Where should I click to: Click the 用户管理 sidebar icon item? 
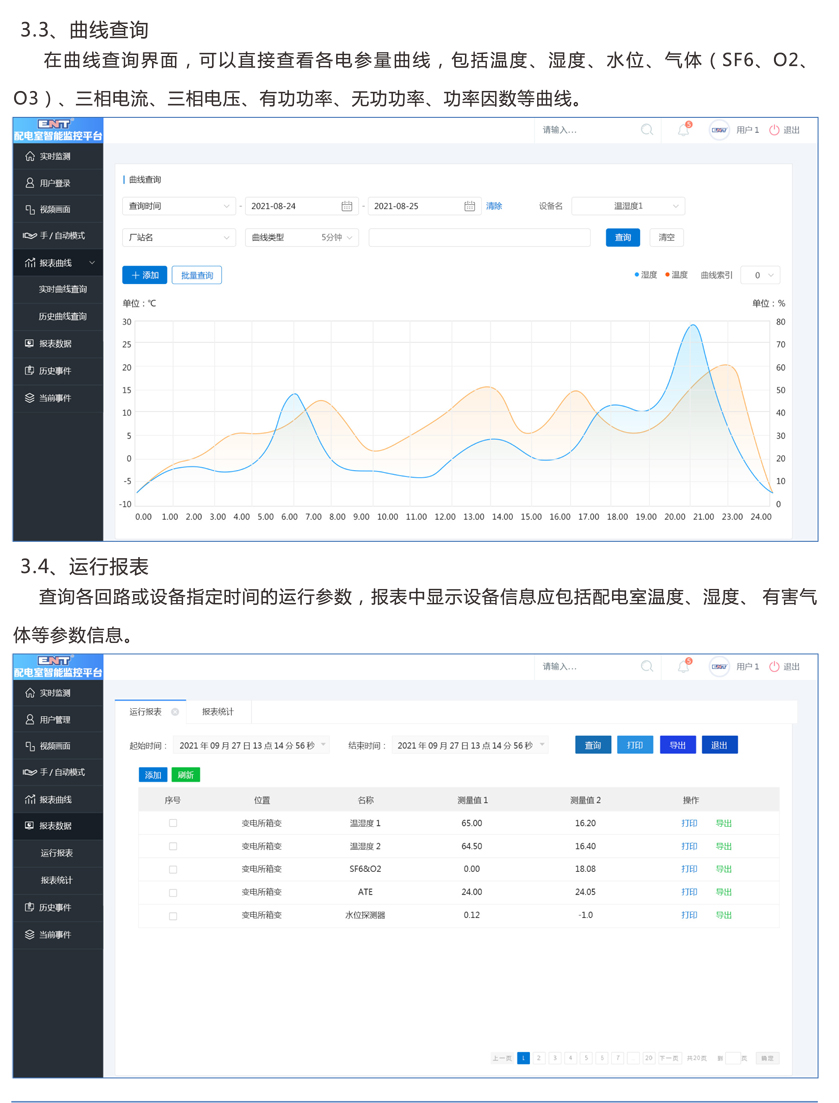(x=30, y=720)
